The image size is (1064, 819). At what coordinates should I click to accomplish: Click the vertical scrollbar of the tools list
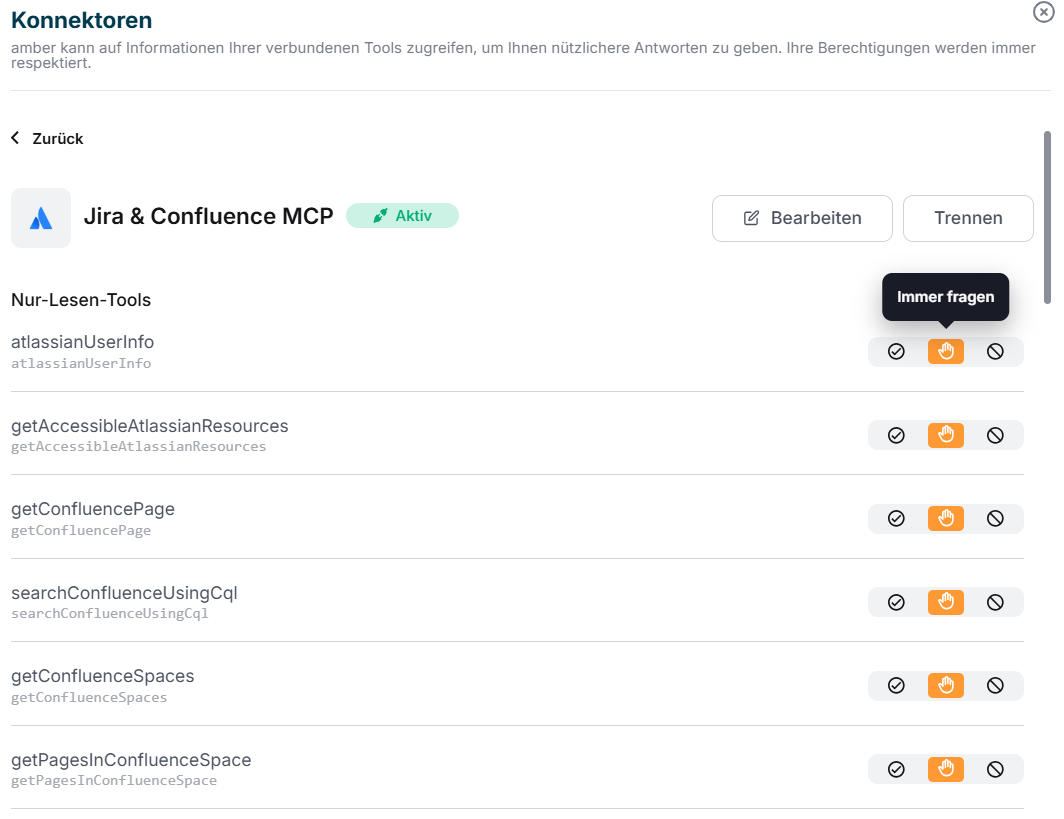click(x=1047, y=217)
